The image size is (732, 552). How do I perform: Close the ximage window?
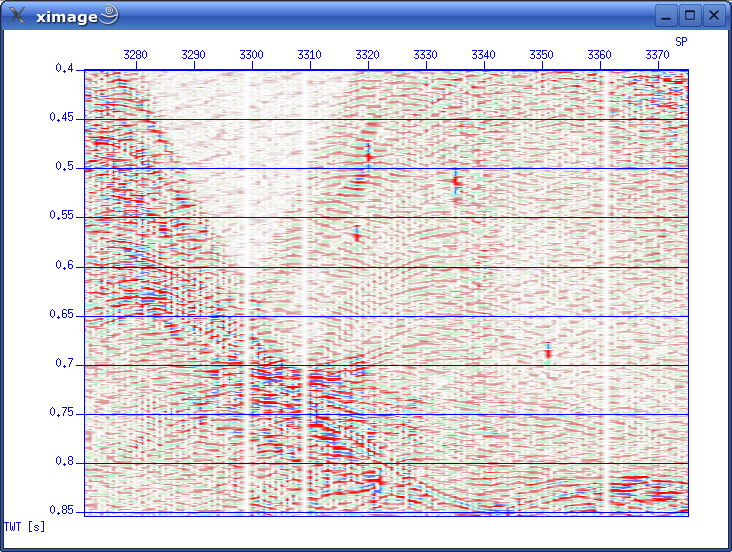(x=714, y=15)
